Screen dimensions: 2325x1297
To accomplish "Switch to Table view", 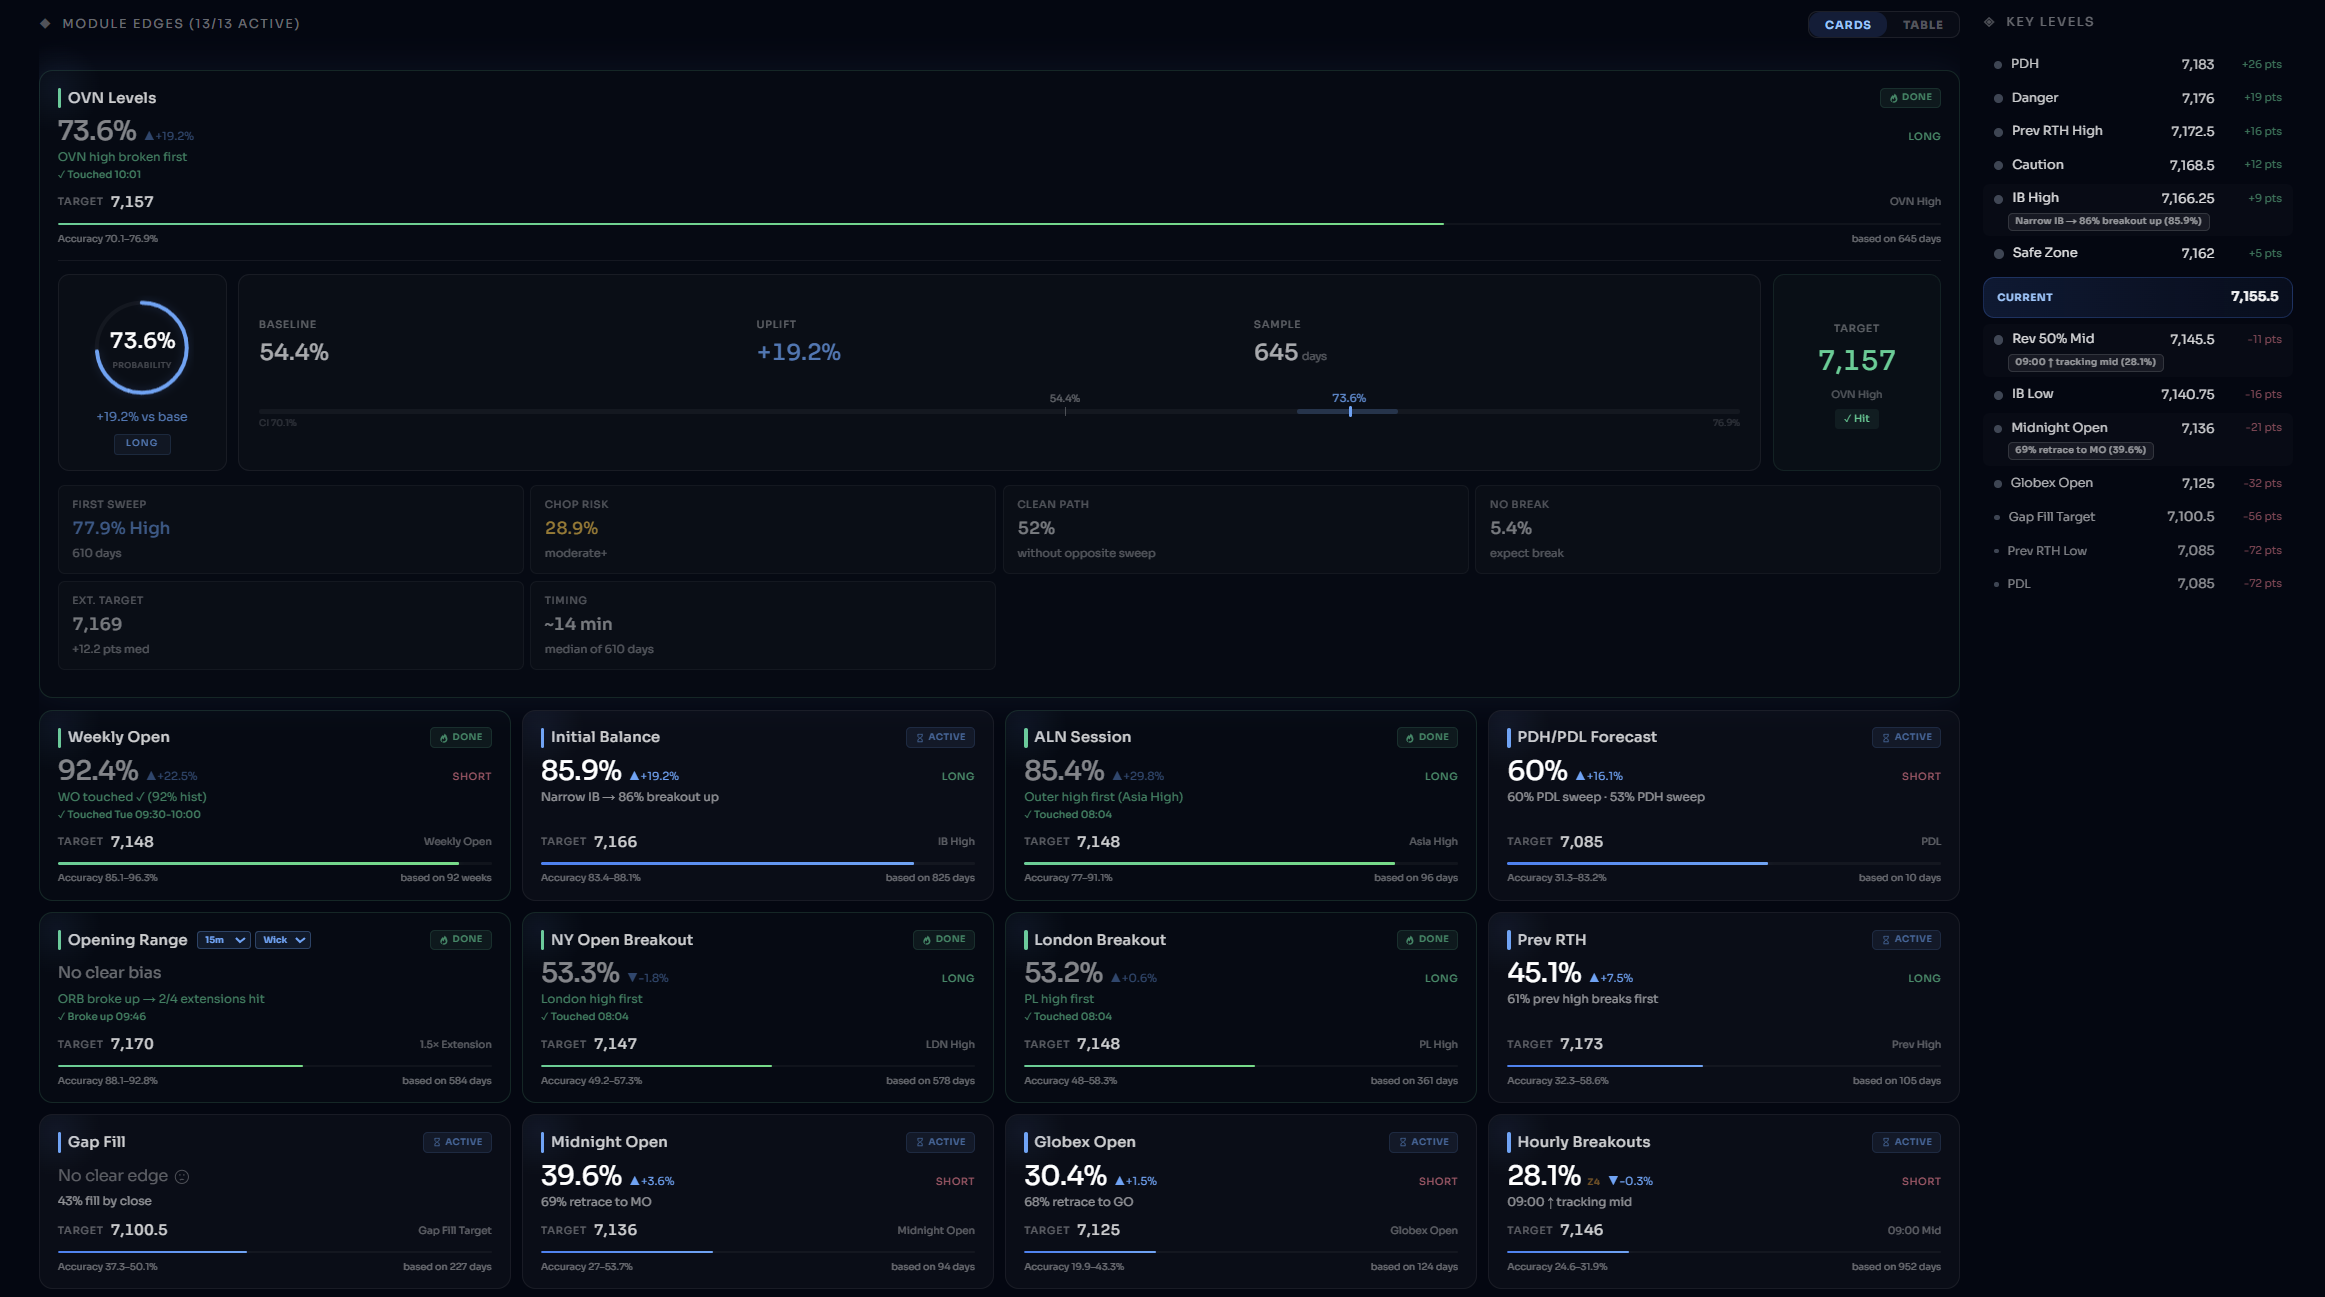I will pyautogui.click(x=1922, y=25).
